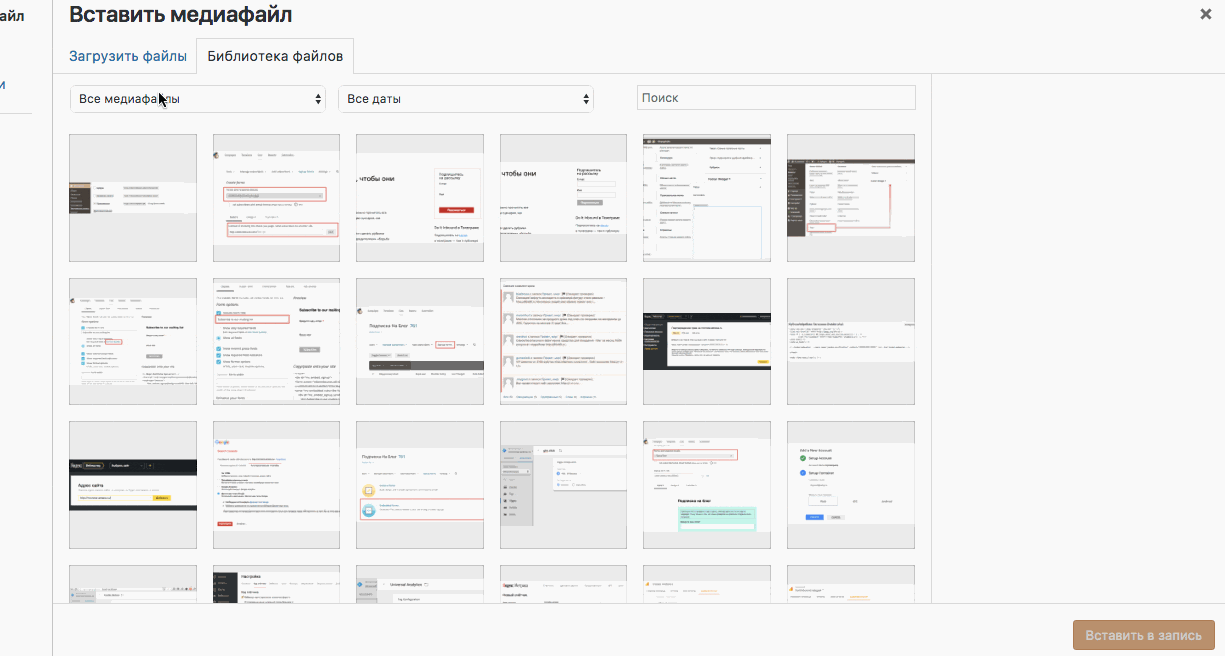Select the Библиотека файлов tab

click(x=275, y=56)
